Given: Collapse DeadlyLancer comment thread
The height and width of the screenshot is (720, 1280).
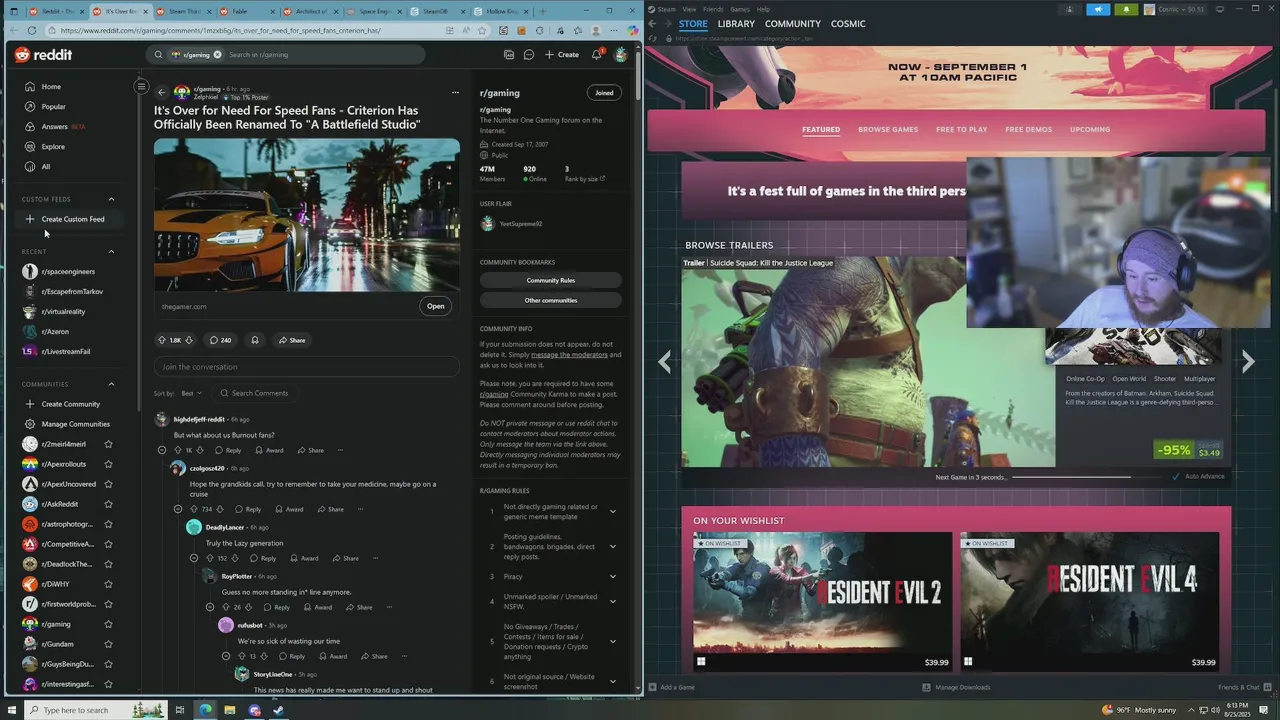Looking at the screenshot, I should click(x=194, y=558).
